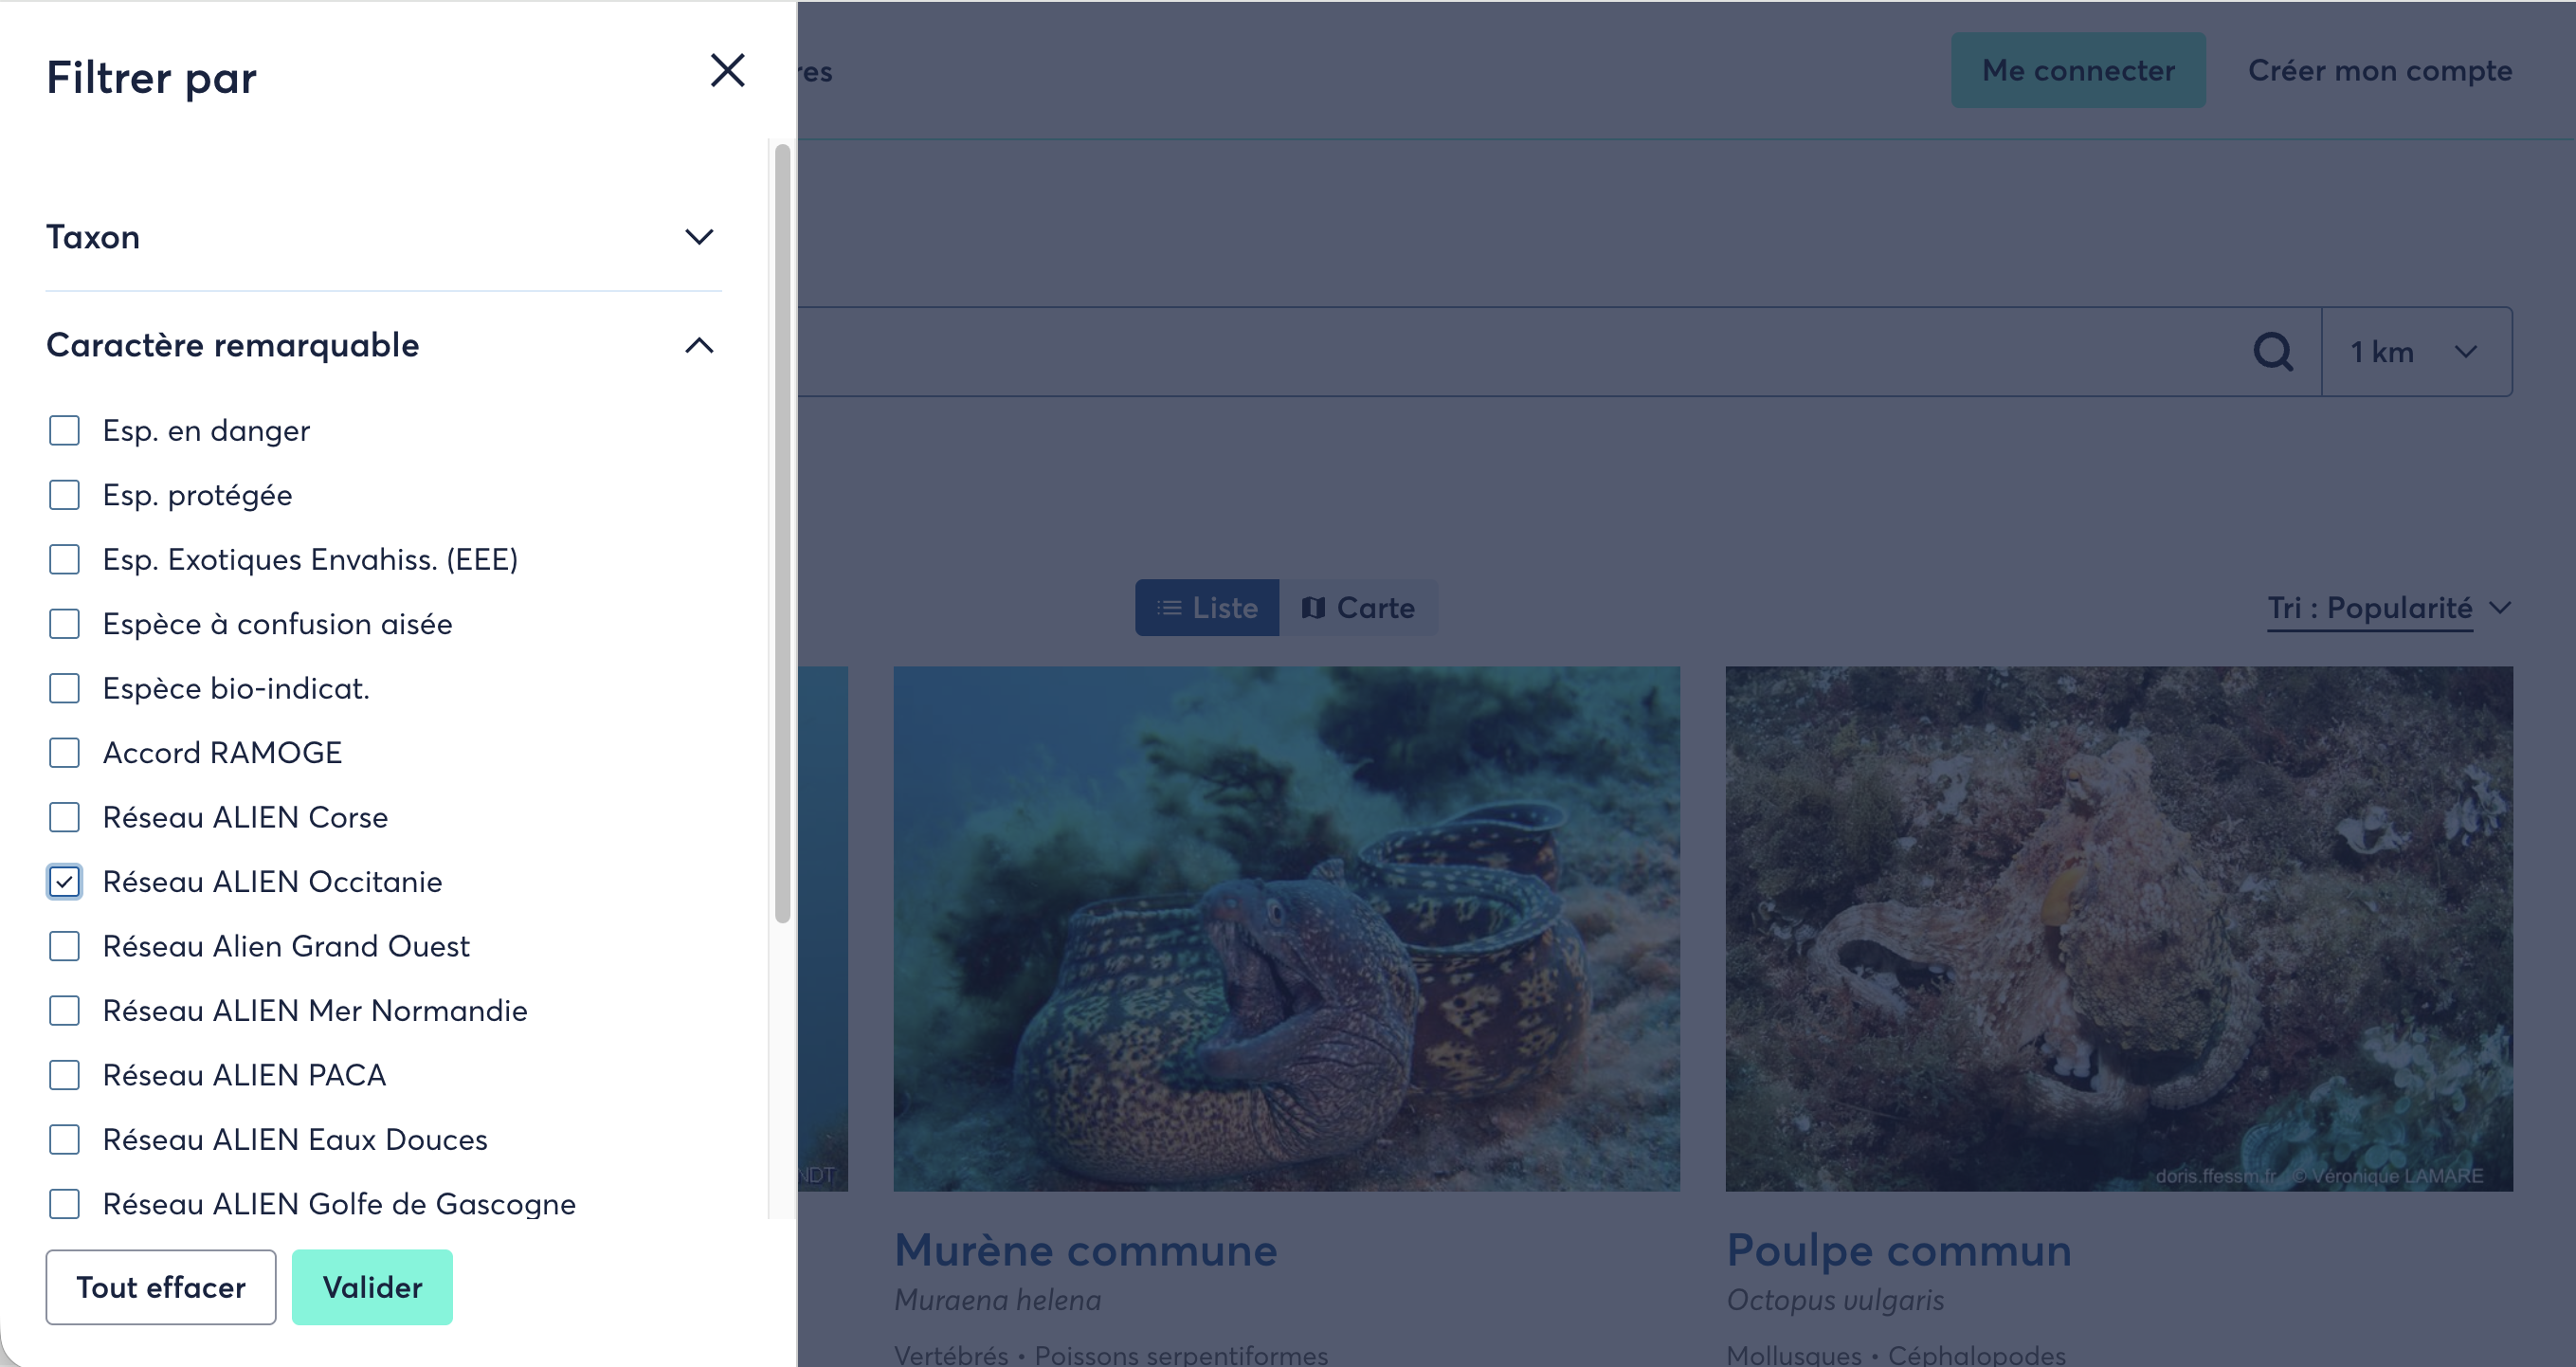Image resolution: width=2576 pixels, height=1367 pixels.
Task: Open the Murène commune photo
Action: tap(1286, 929)
